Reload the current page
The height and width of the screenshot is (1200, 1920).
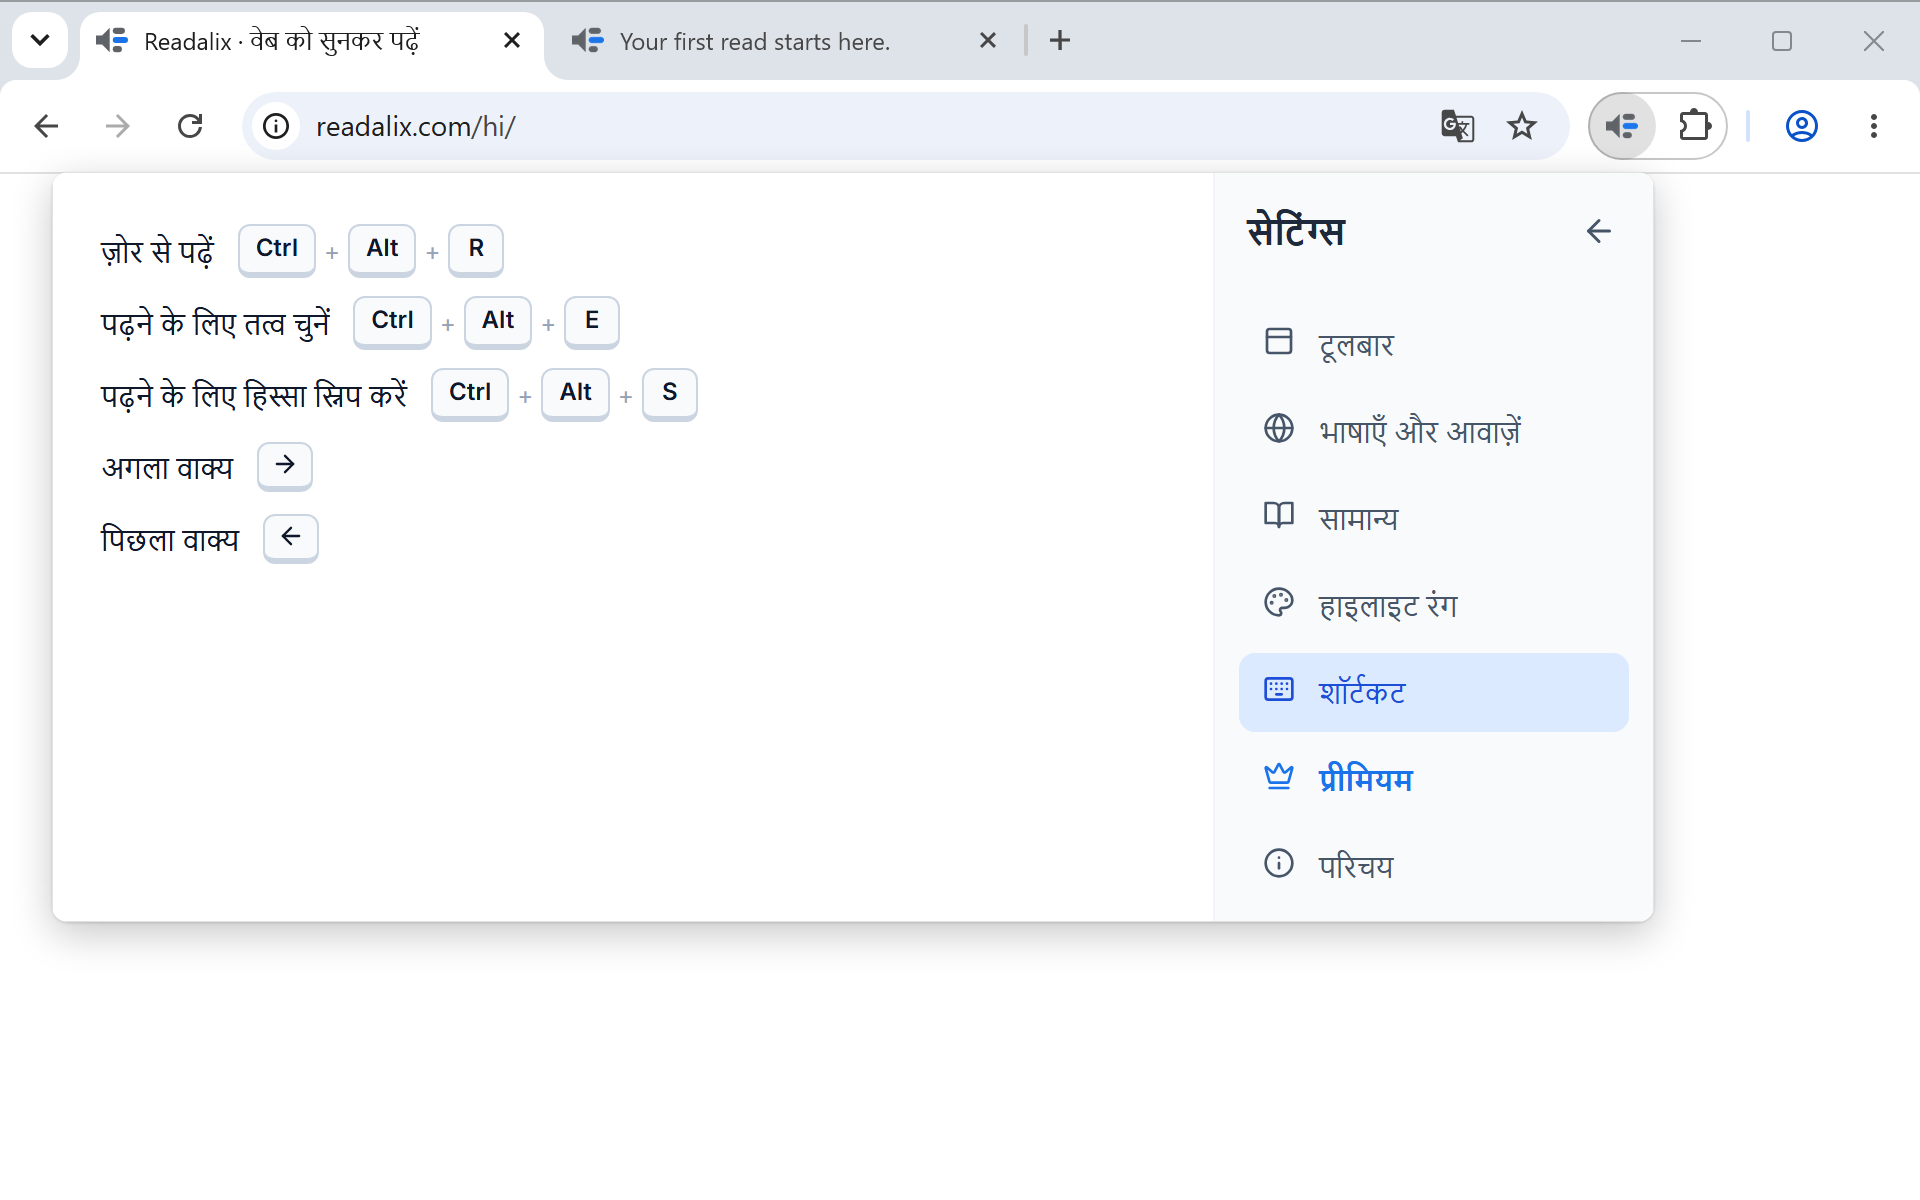[x=190, y=126]
